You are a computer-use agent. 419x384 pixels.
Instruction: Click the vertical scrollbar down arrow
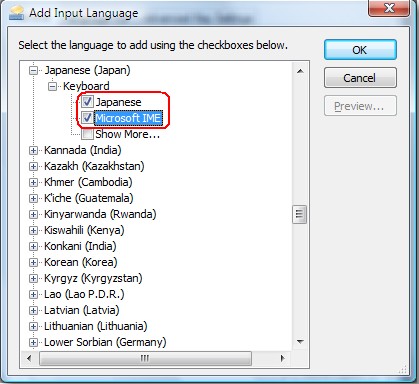(x=300, y=342)
